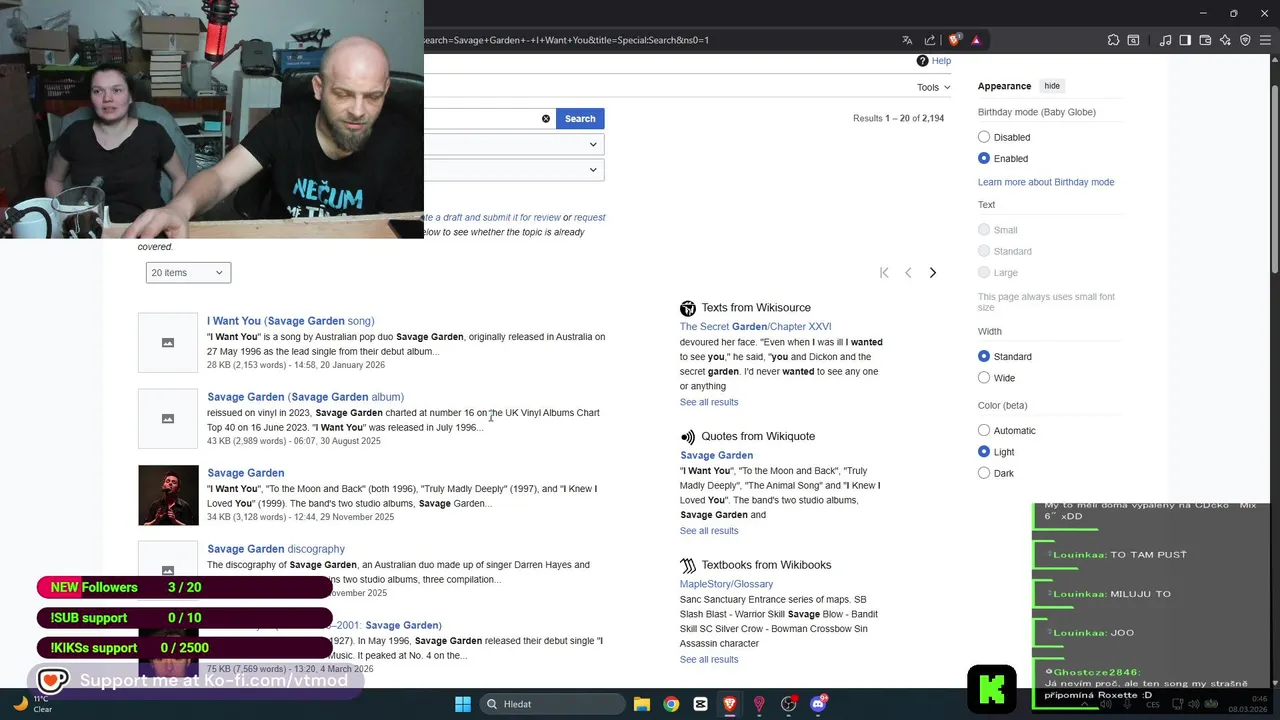This screenshot has height=720, width=1280.
Task: Open Windows Start menu
Action: [463, 704]
